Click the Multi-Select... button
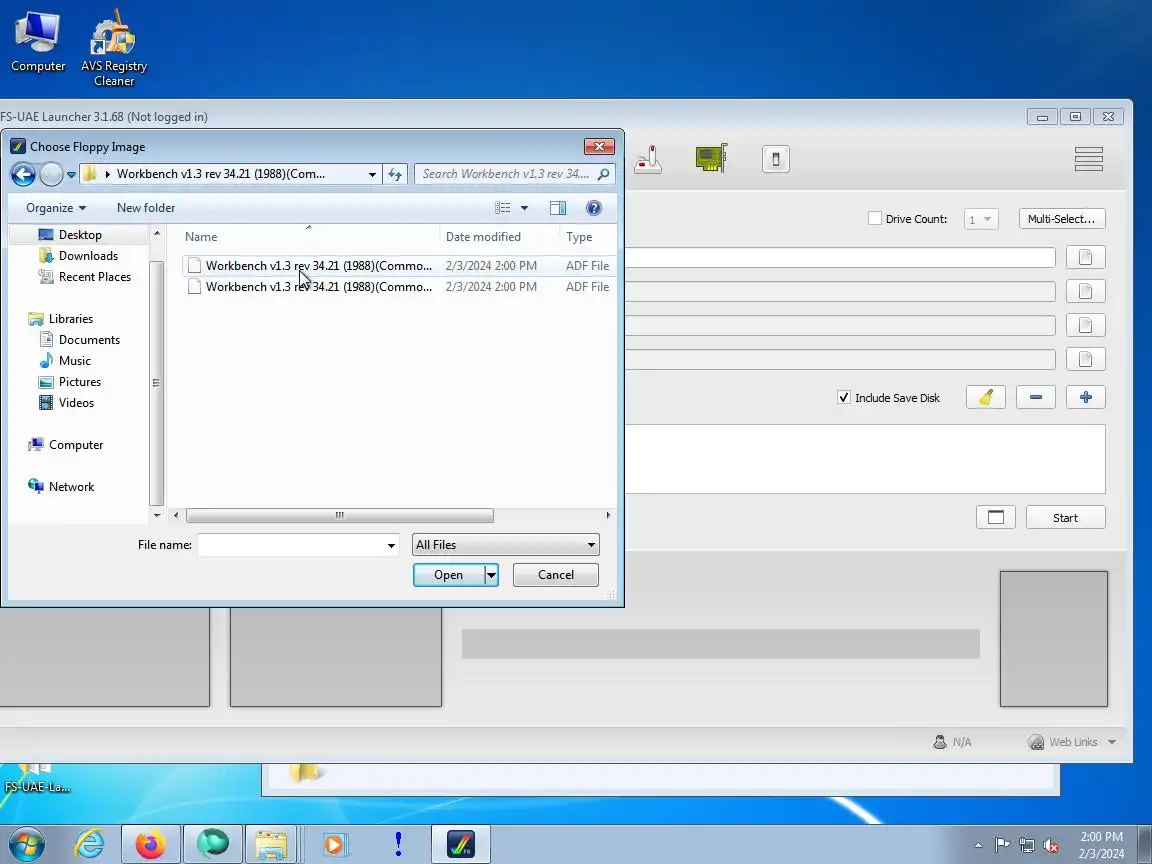The image size is (1152, 864). (x=1062, y=219)
